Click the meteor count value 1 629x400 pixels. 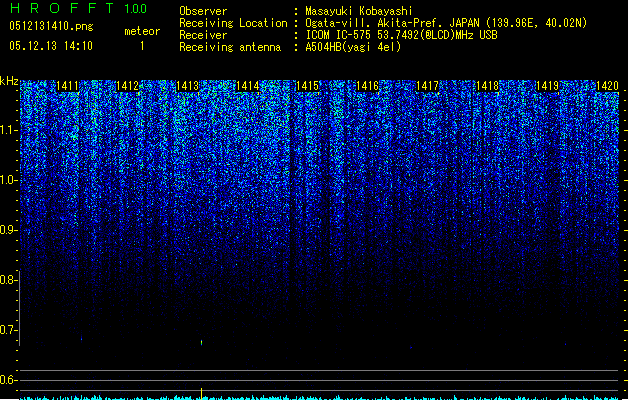[x=142, y=46]
